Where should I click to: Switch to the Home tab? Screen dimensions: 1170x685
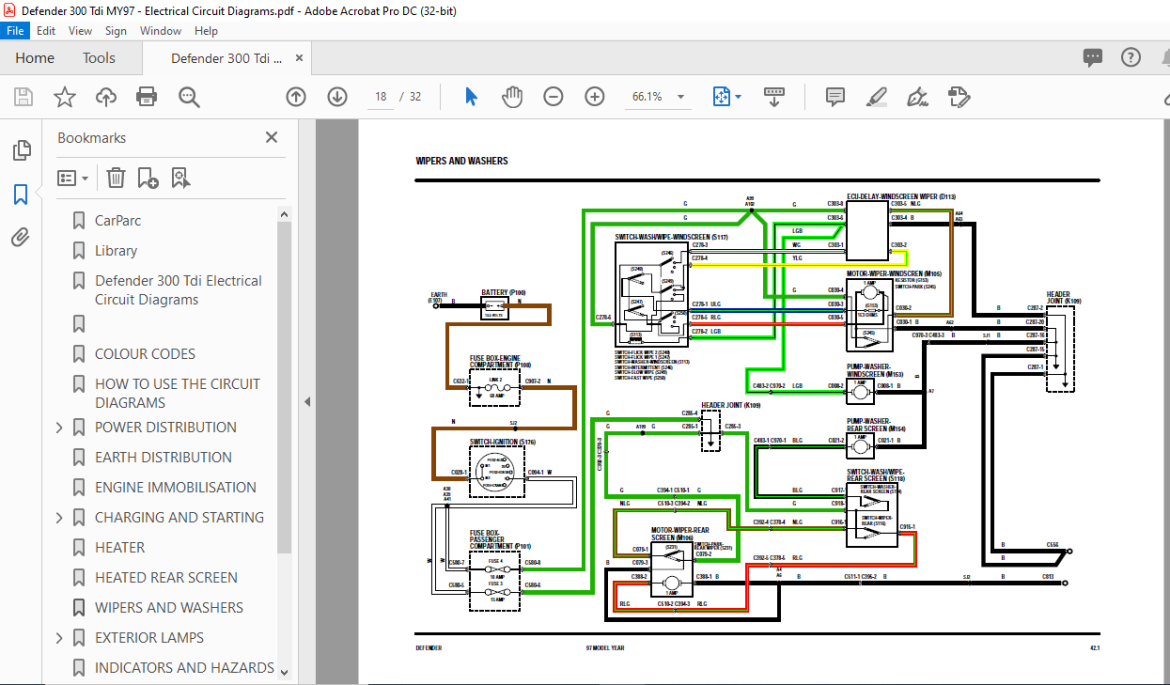tap(34, 57)
